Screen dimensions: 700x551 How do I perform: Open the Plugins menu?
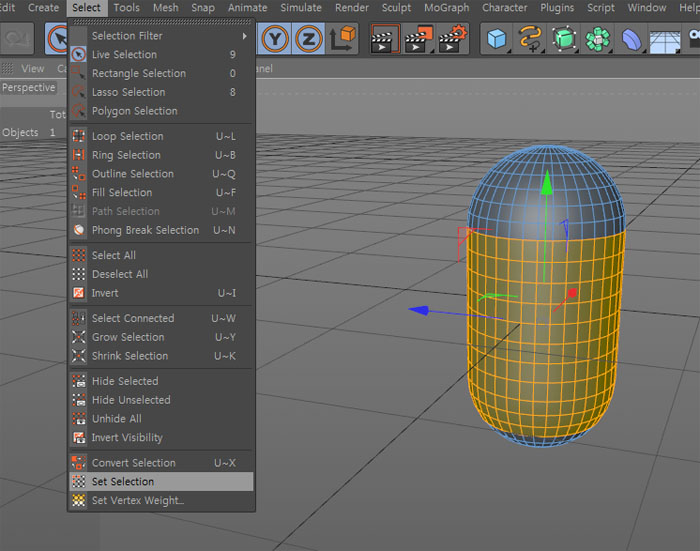557,8
